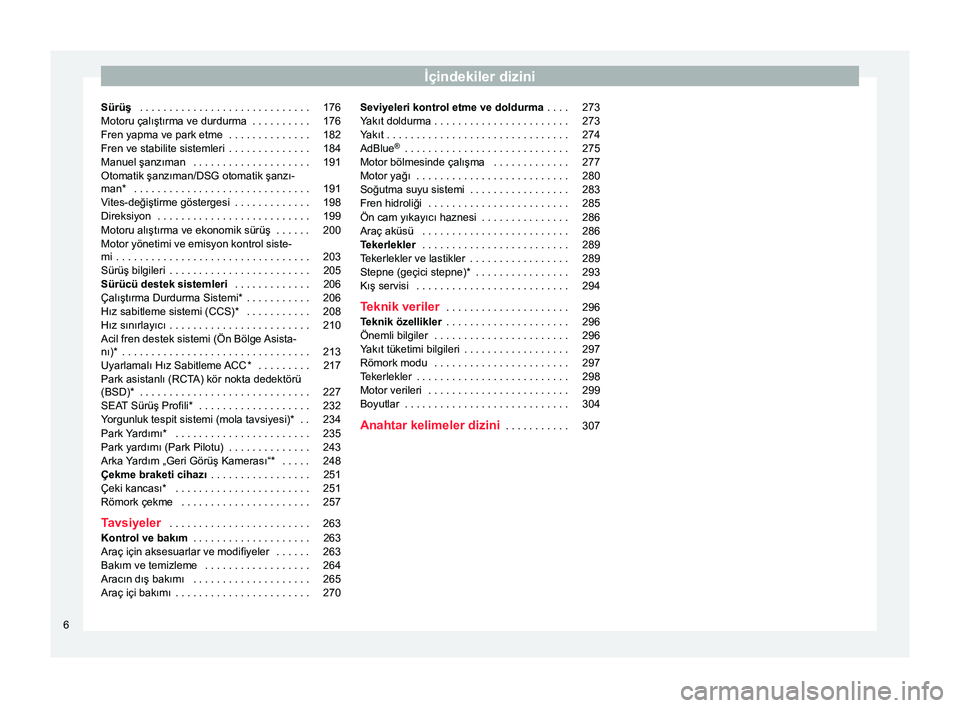960x708 pixels.
Task: Open the 'Römork çekme' entry
Action: click(220, 502)
